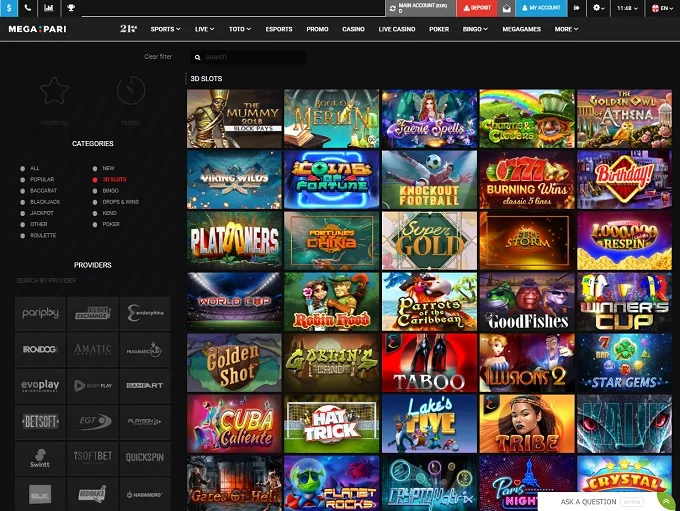Open the Promo menu item
Viewport: 680px width, 511px height.
tap(317, 29)
